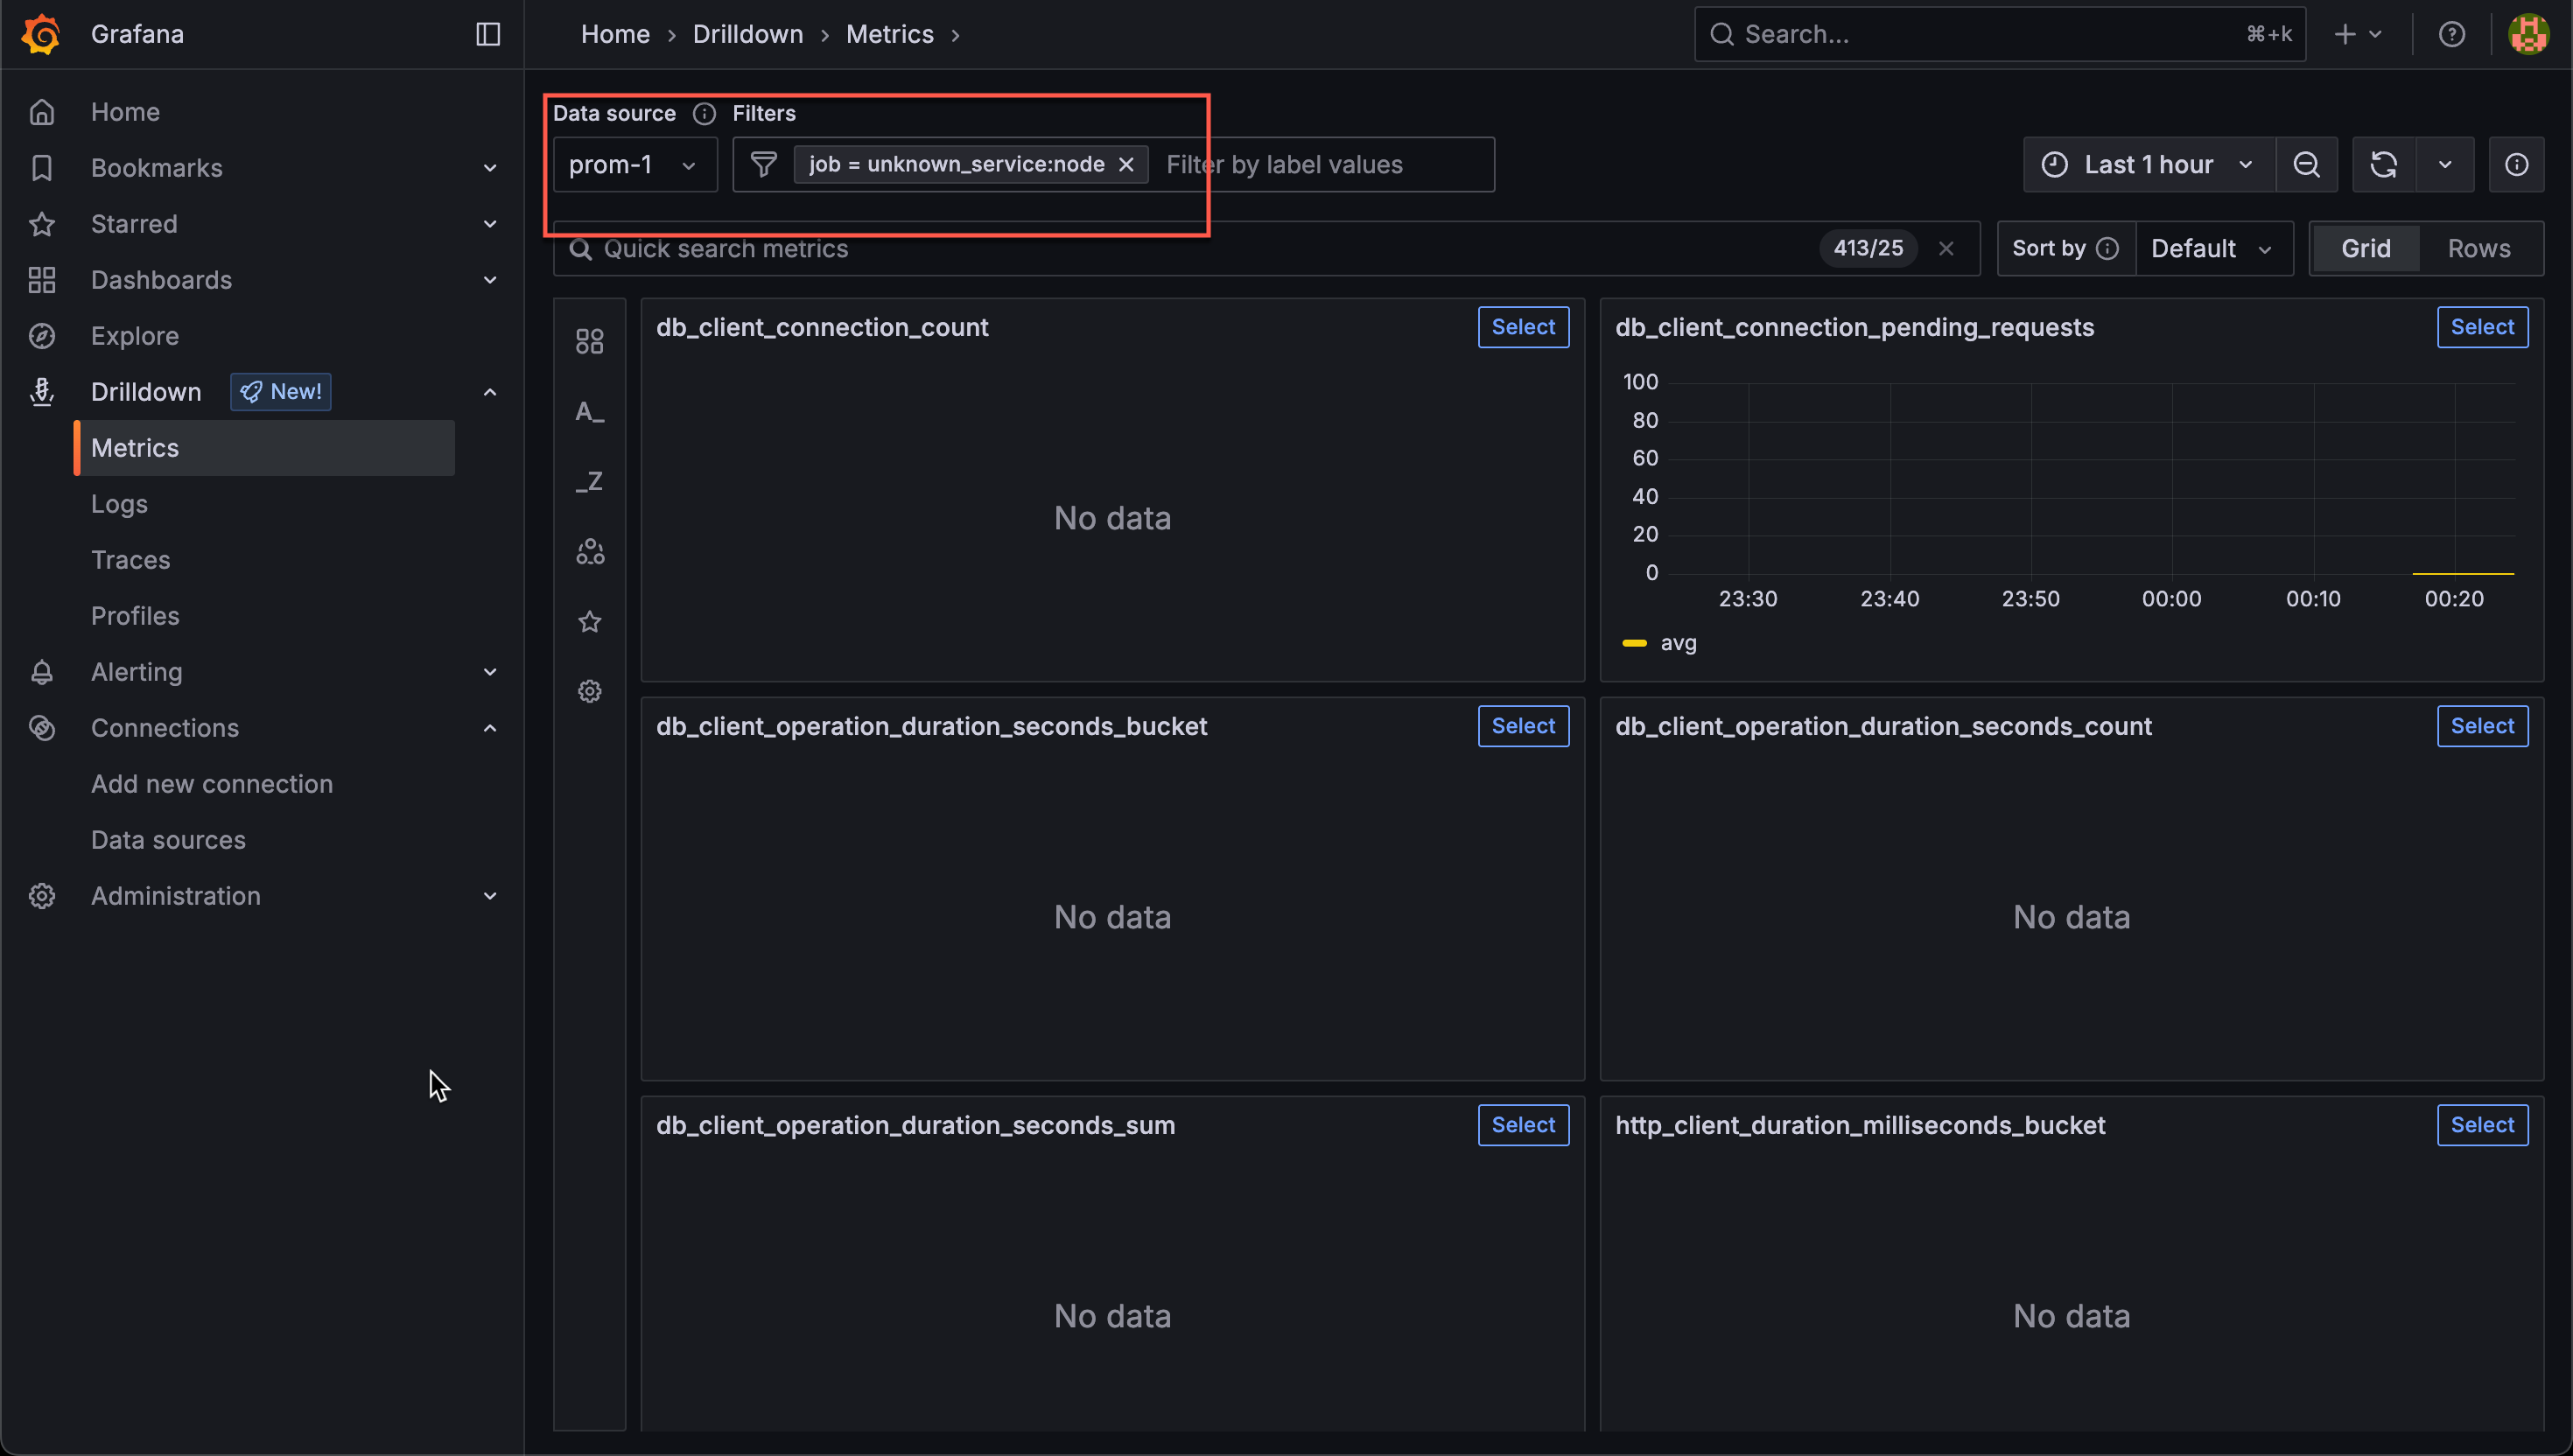
Task: Select db_client_connection_pending_requests metric
Action: click(x=2482, y=327)
